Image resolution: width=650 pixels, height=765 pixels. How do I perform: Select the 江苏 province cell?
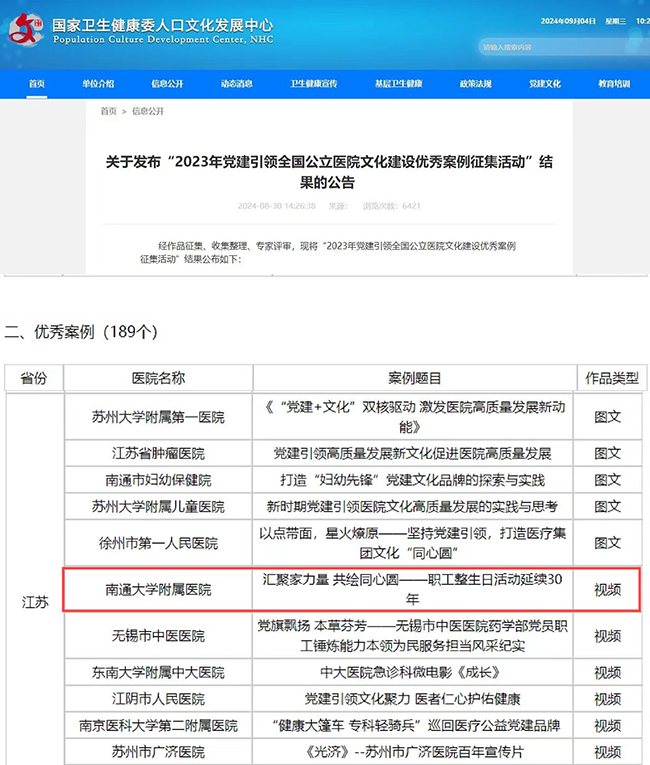pyautogui.click(x=35, y=602)
